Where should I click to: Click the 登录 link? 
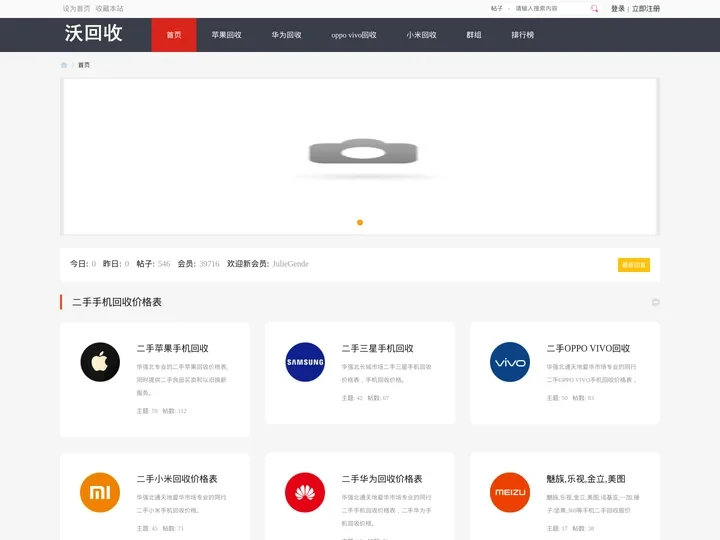618,8
